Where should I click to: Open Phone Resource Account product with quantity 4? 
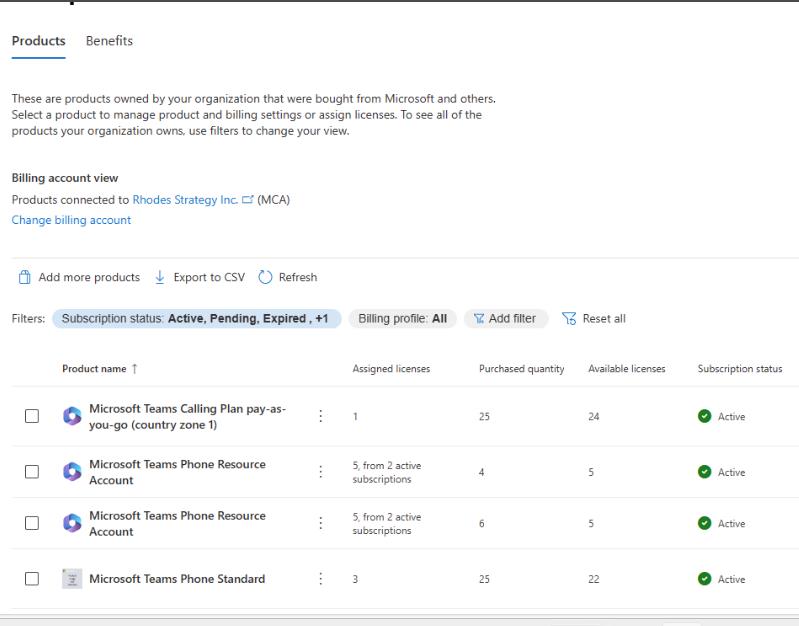(177, 472)
